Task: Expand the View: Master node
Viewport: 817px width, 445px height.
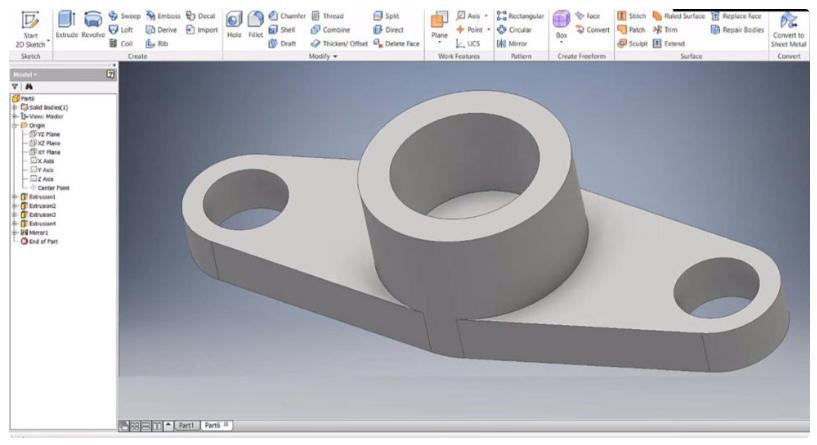Action: click(x=15, y=116)
